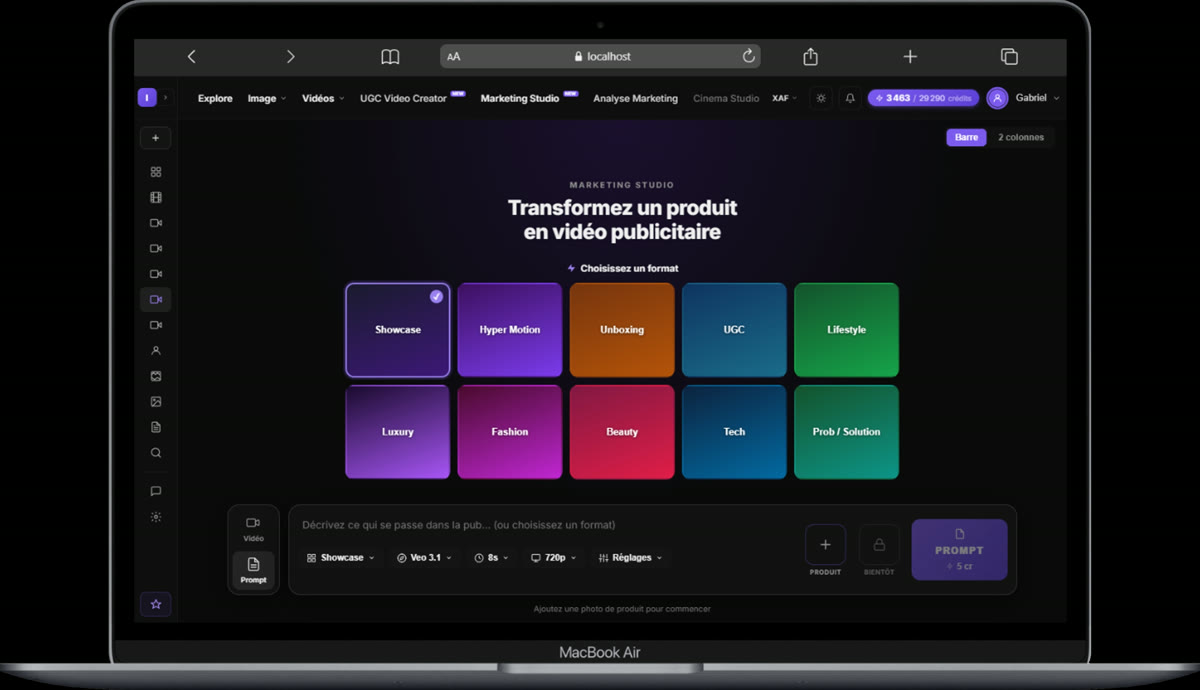Click the 3463 / 29290 crédits button
Image resolution: width=1200 pixels, height=690 pixels.
pos(922,98)
